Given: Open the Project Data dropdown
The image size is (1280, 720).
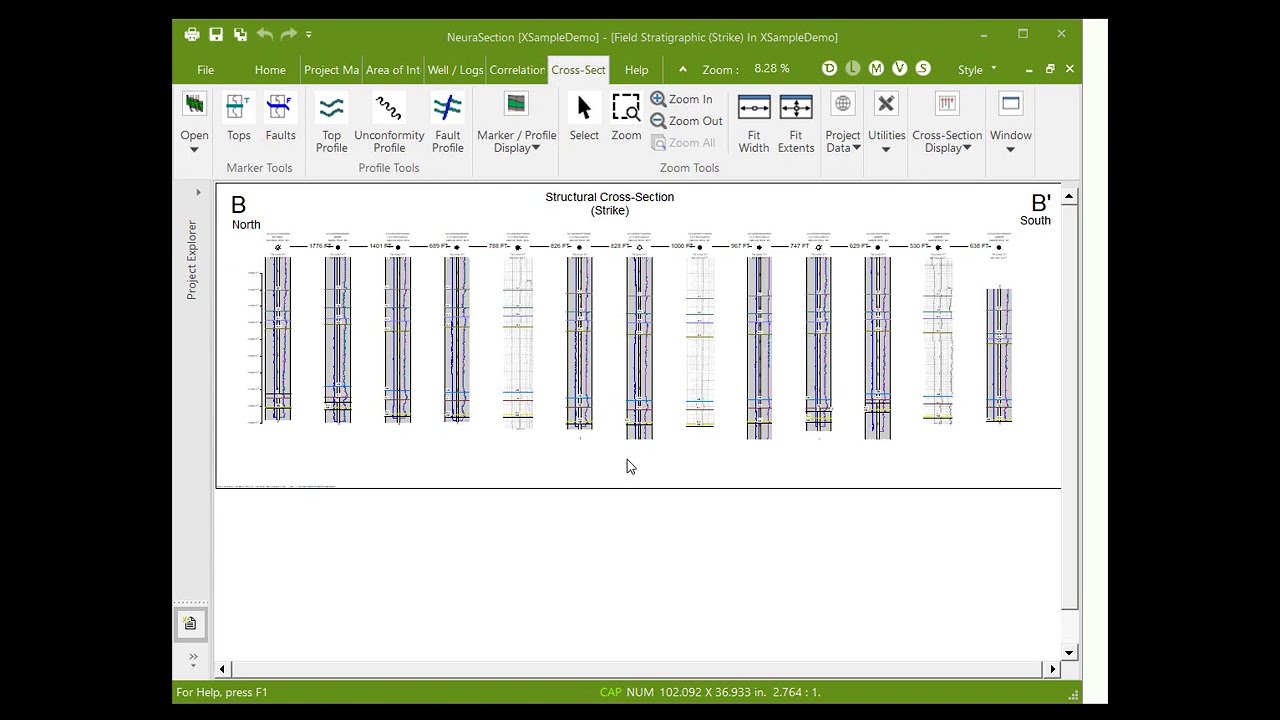Looking at the screenshot, I should 843,123.
